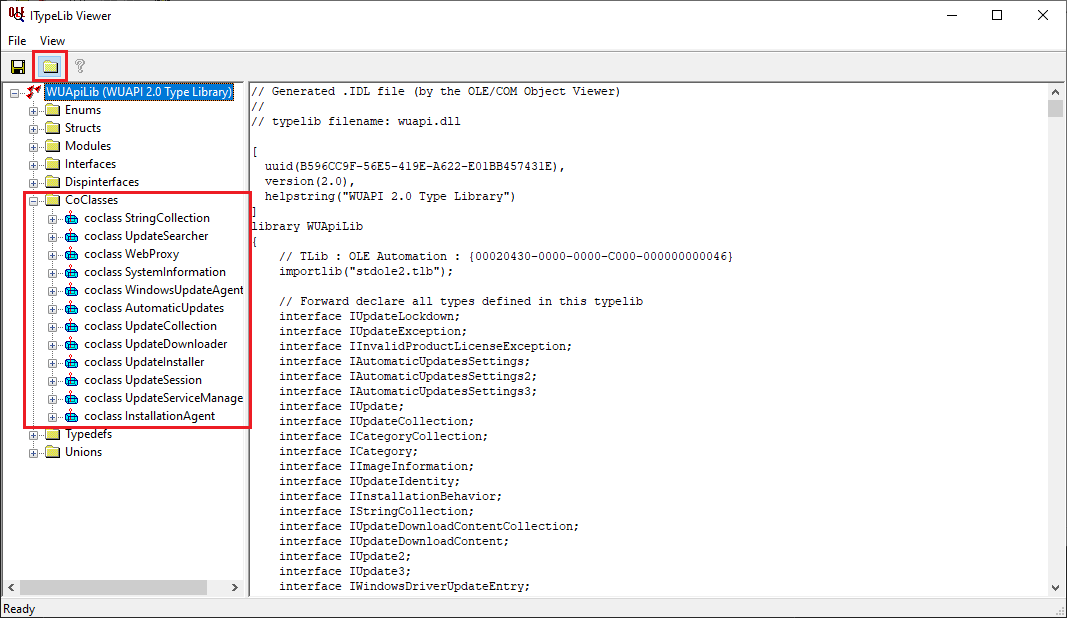This screenshot has height=618, width=1067.
Task: Expand the coclass WebProxy node
Action: click(52, 255)
